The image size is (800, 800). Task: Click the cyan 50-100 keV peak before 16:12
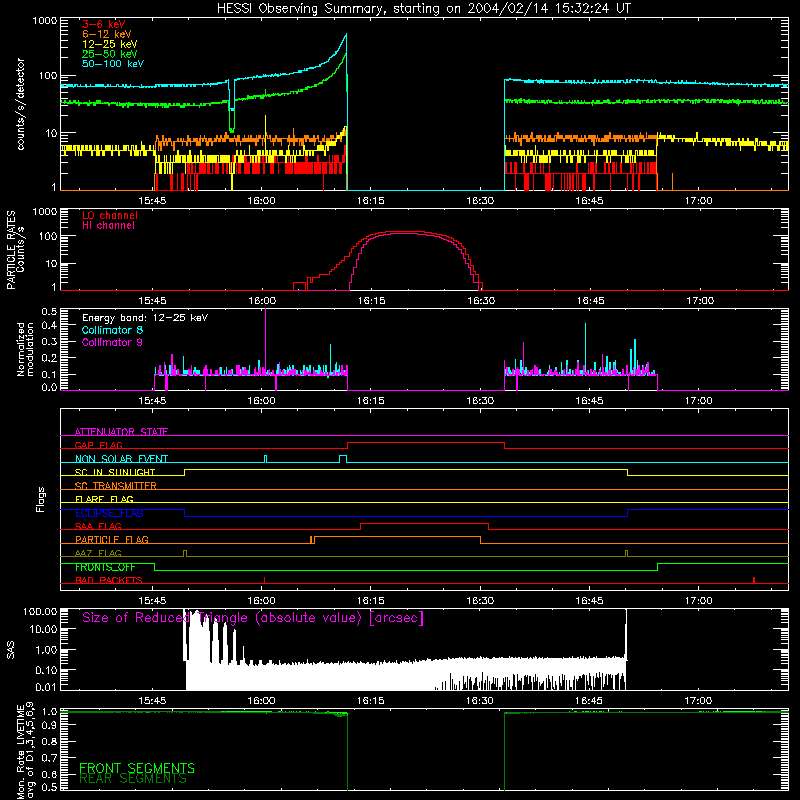346,35
